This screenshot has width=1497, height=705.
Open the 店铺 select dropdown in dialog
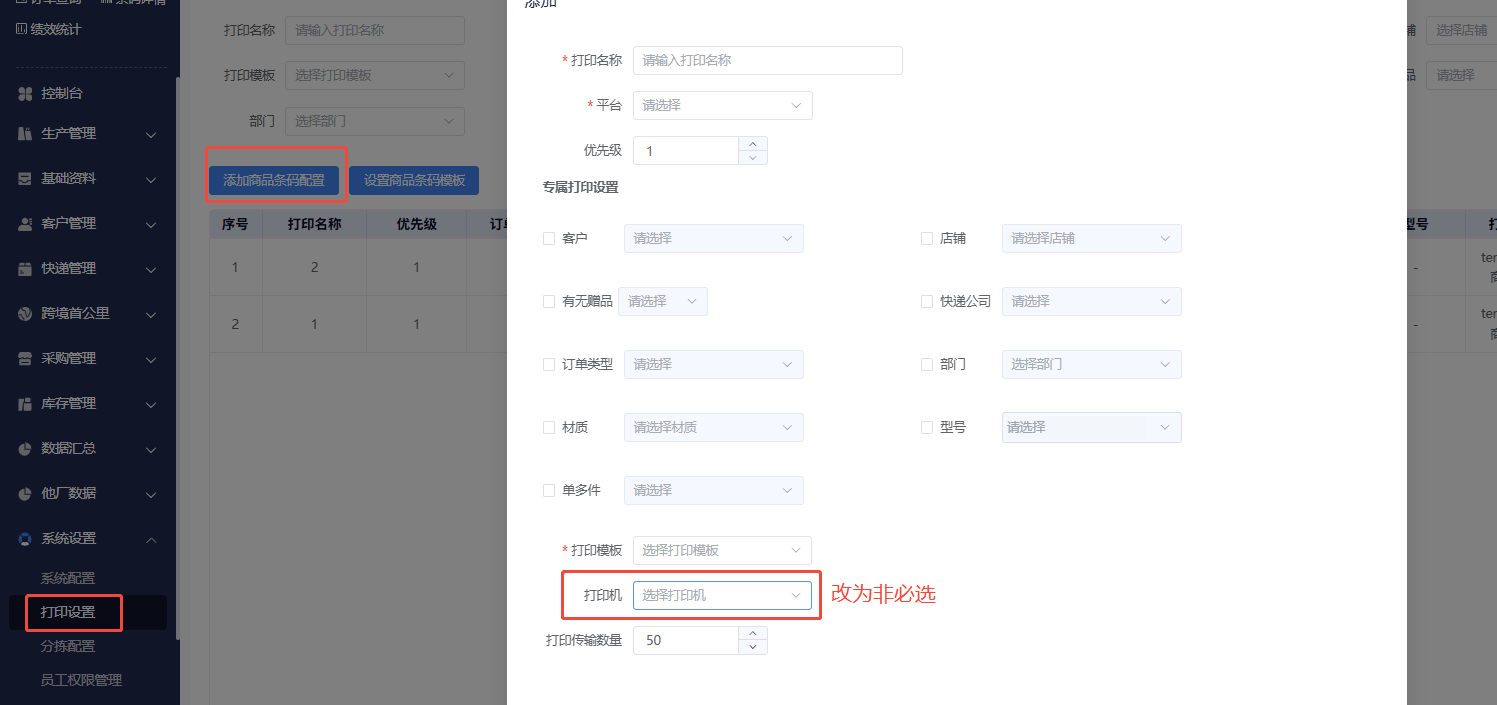1092,238
